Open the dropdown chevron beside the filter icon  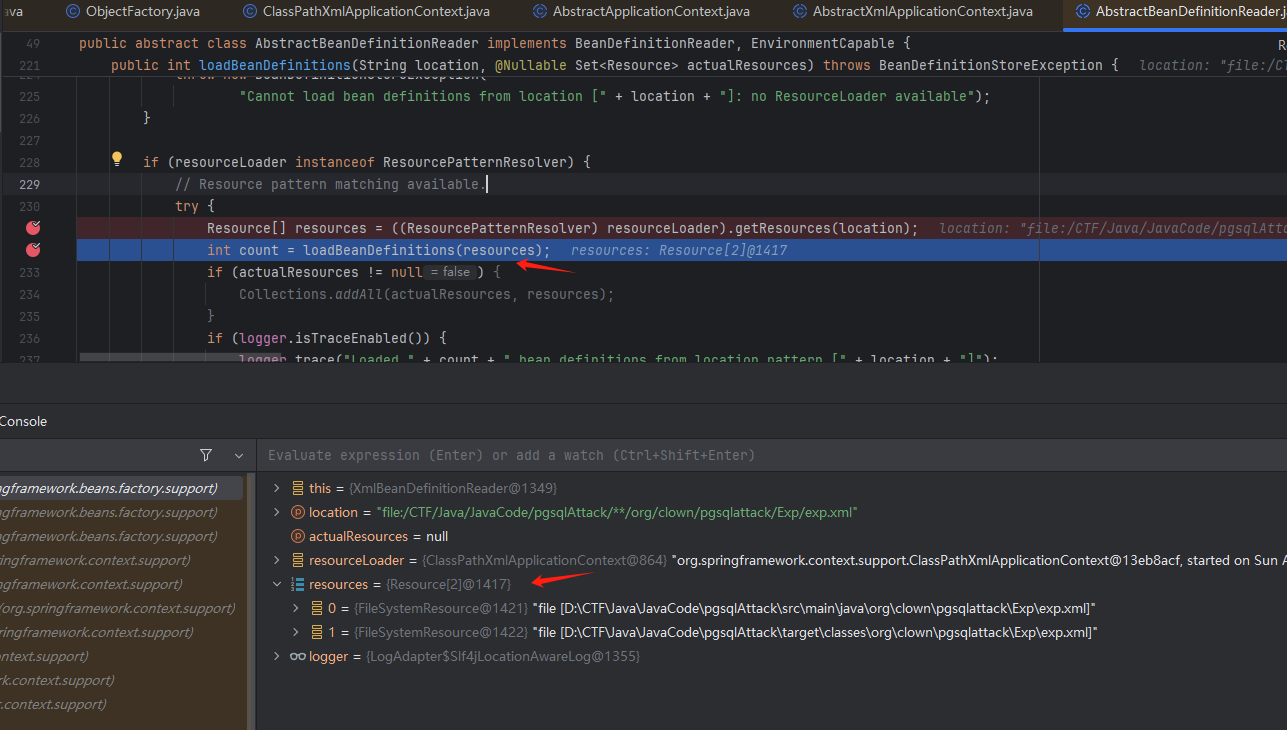click(x=239, y=455)
